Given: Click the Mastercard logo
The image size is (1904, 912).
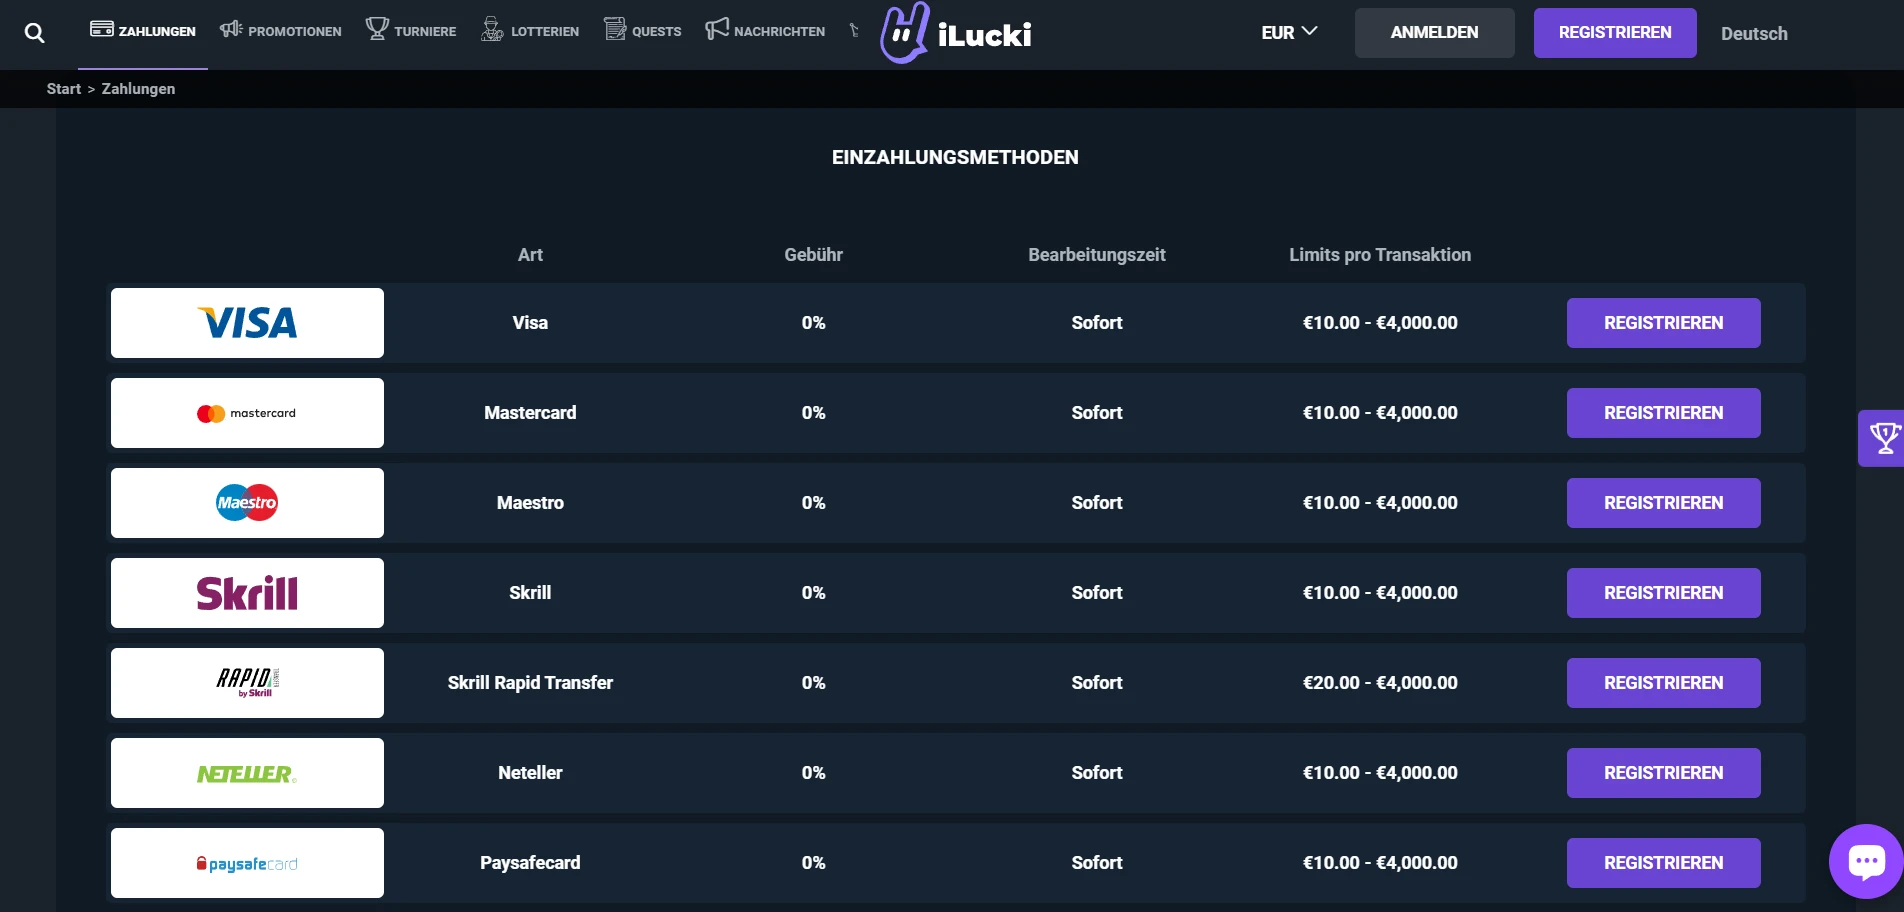Looking at the screenshot, I should pyautogui.click(x=247, y=413).
